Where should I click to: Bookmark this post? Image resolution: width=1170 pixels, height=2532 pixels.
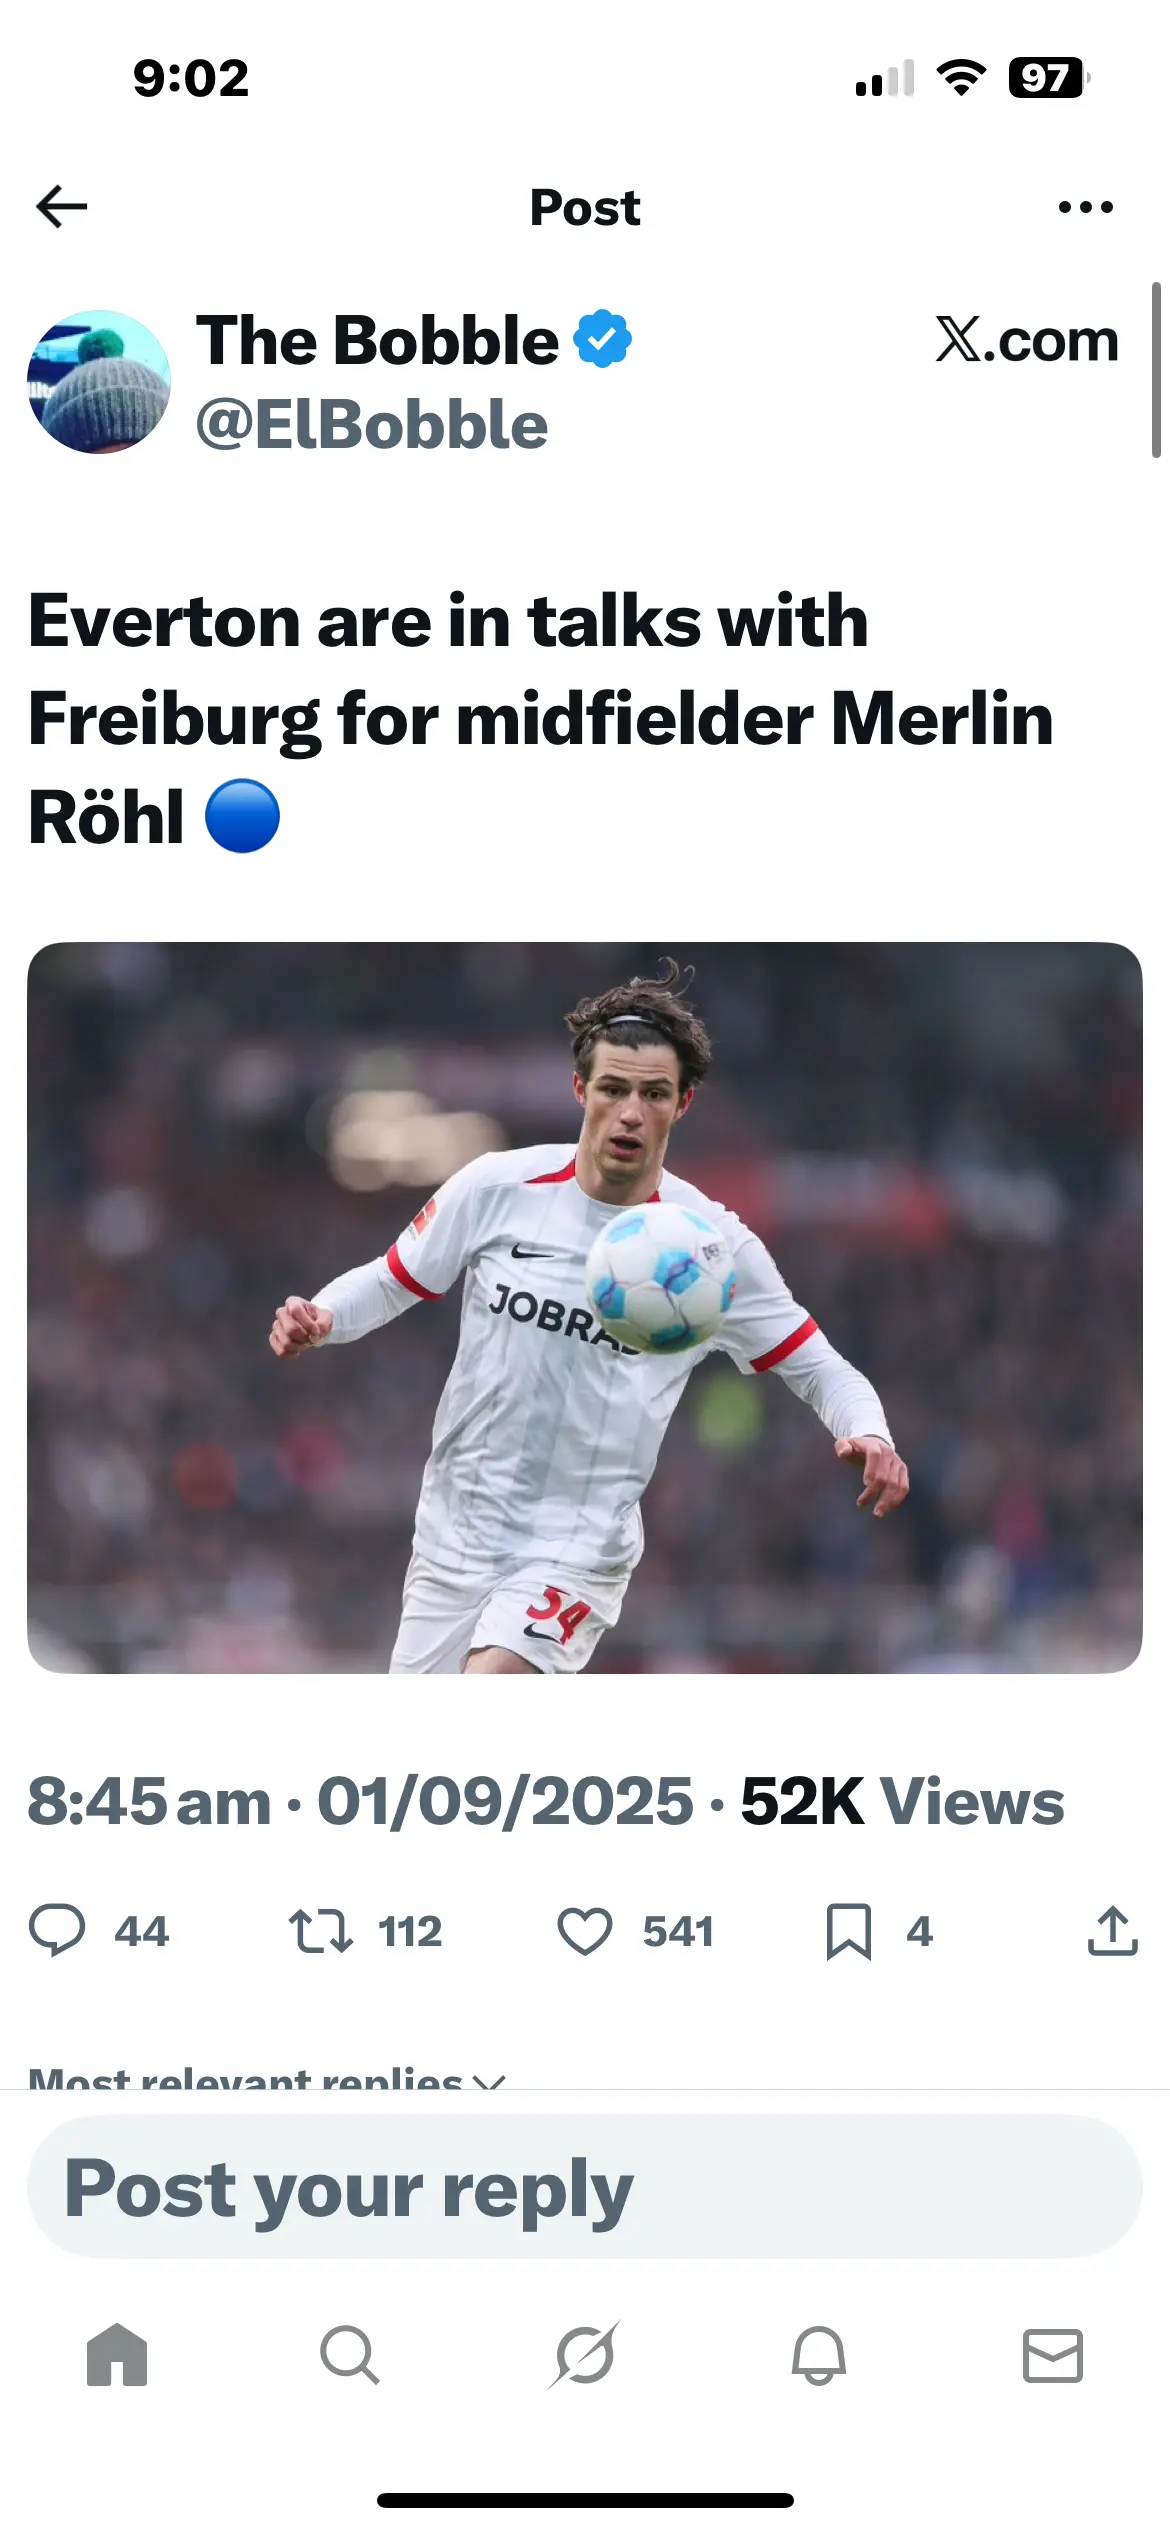[x=848, y=1930]
